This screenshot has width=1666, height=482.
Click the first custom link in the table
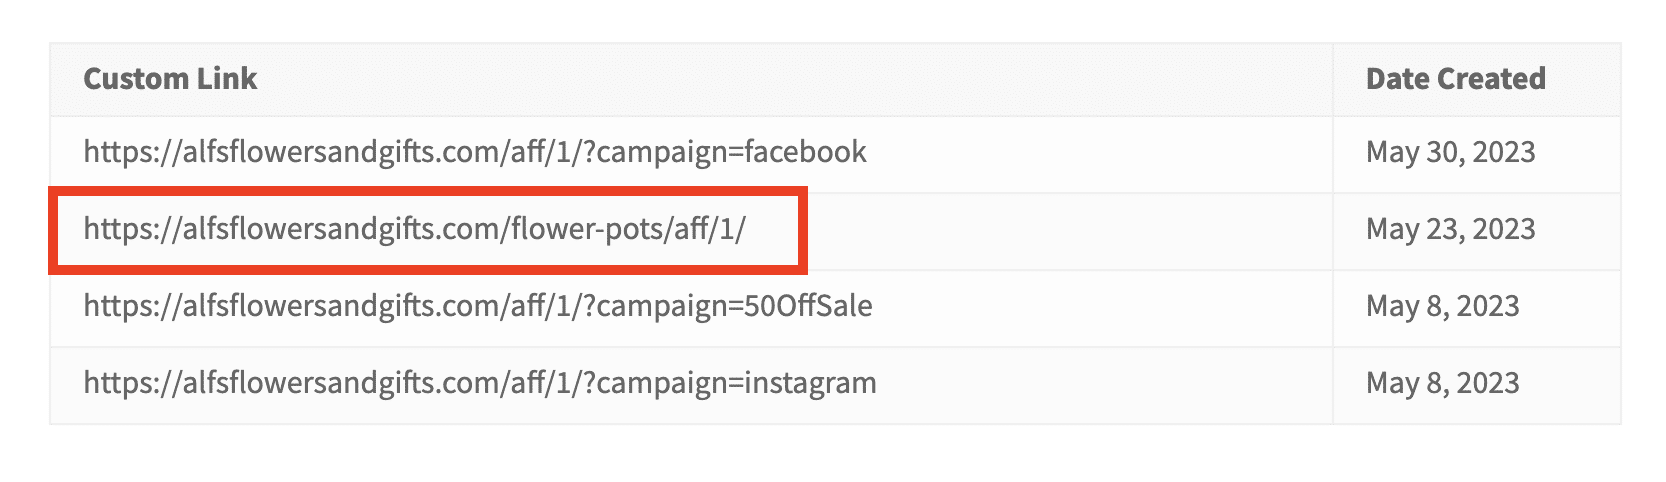pos(475,152)
